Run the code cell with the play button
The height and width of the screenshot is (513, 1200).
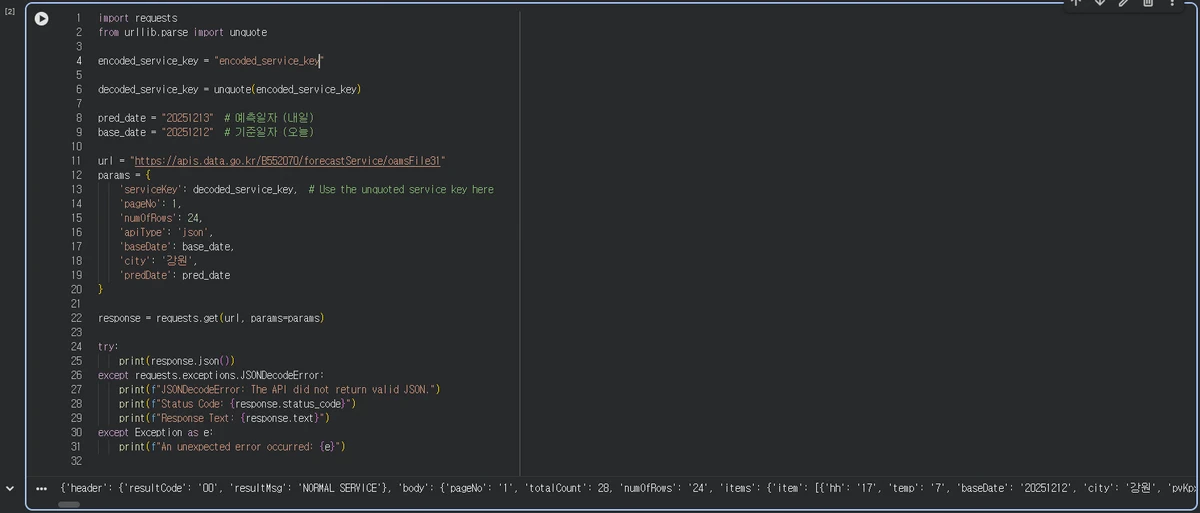pos(41,18)
